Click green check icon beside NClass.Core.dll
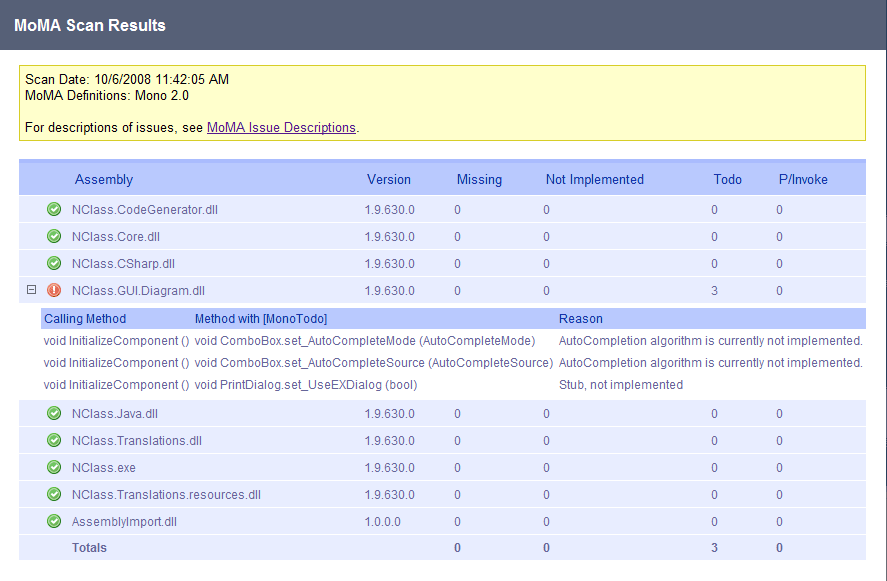This screenshot has height=581, width=887. [x=54, y=237]
